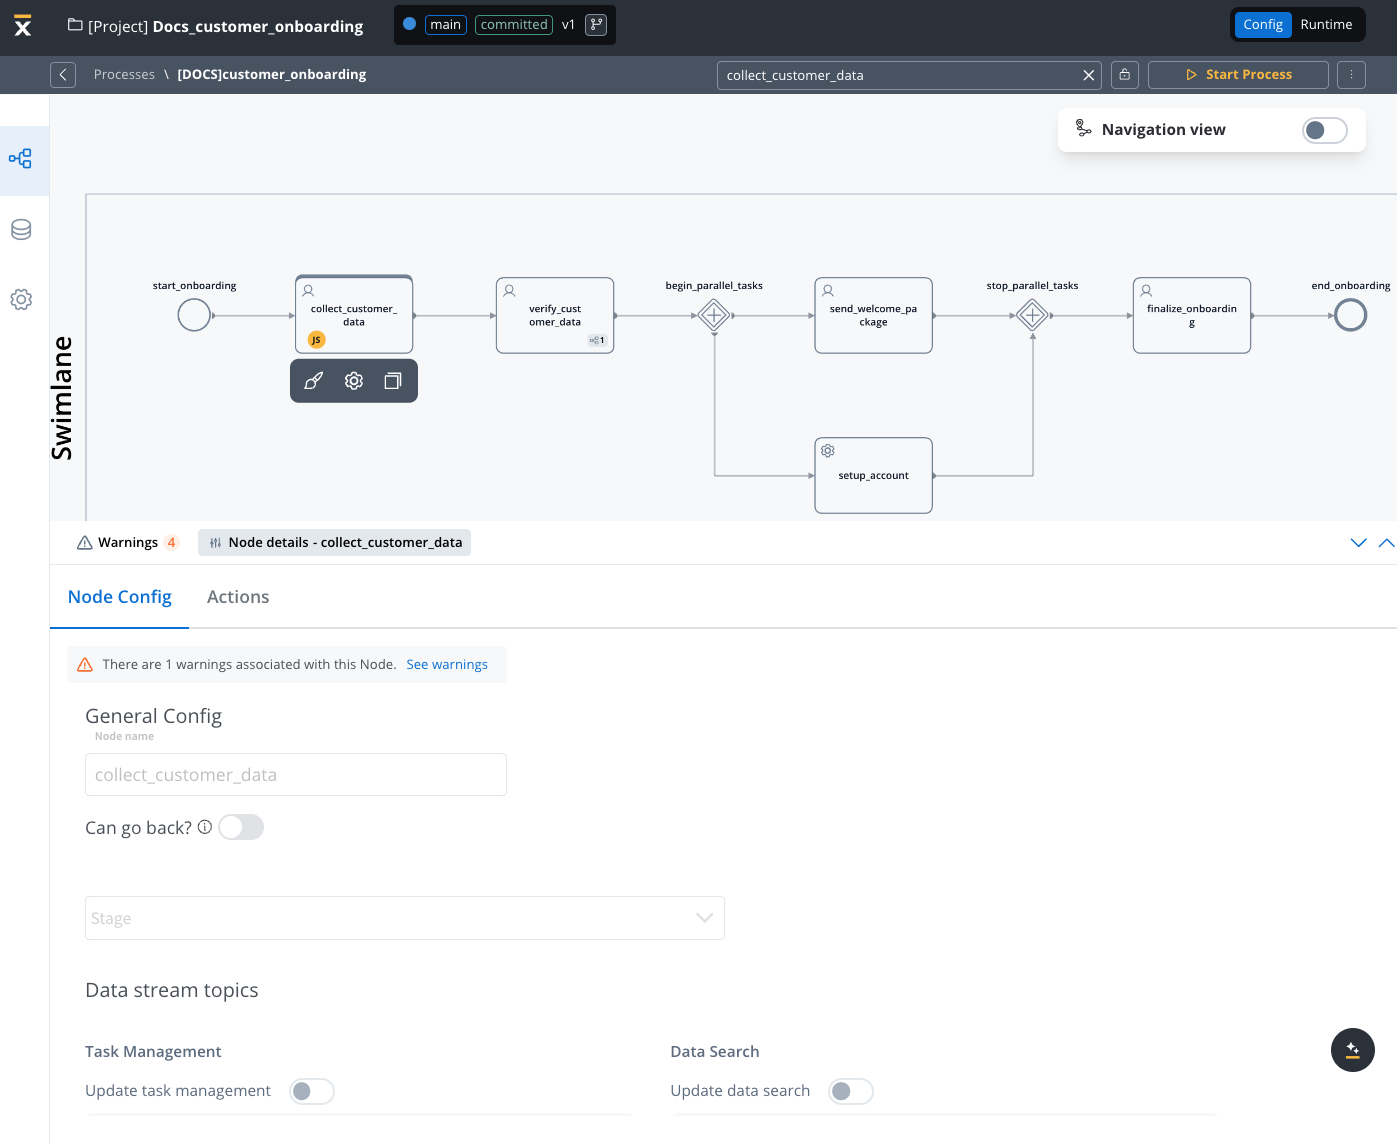Click the Node name input field
Viewport: 1397px width, 1144px height.
tap(296, 775)
